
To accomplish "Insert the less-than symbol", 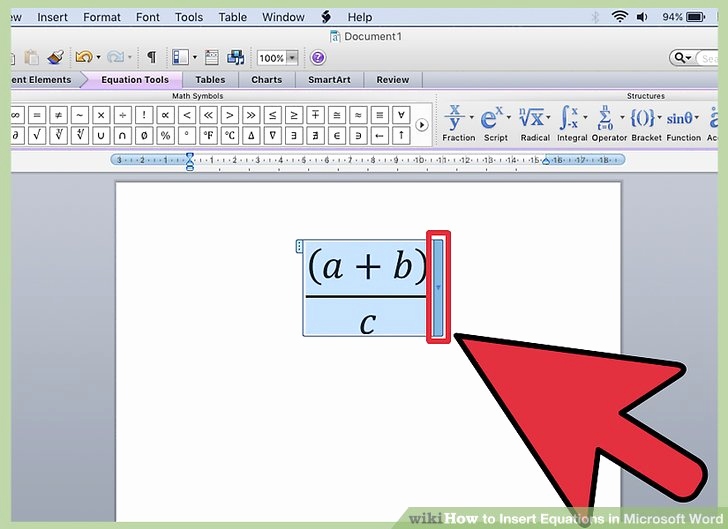I will (187, 115).
